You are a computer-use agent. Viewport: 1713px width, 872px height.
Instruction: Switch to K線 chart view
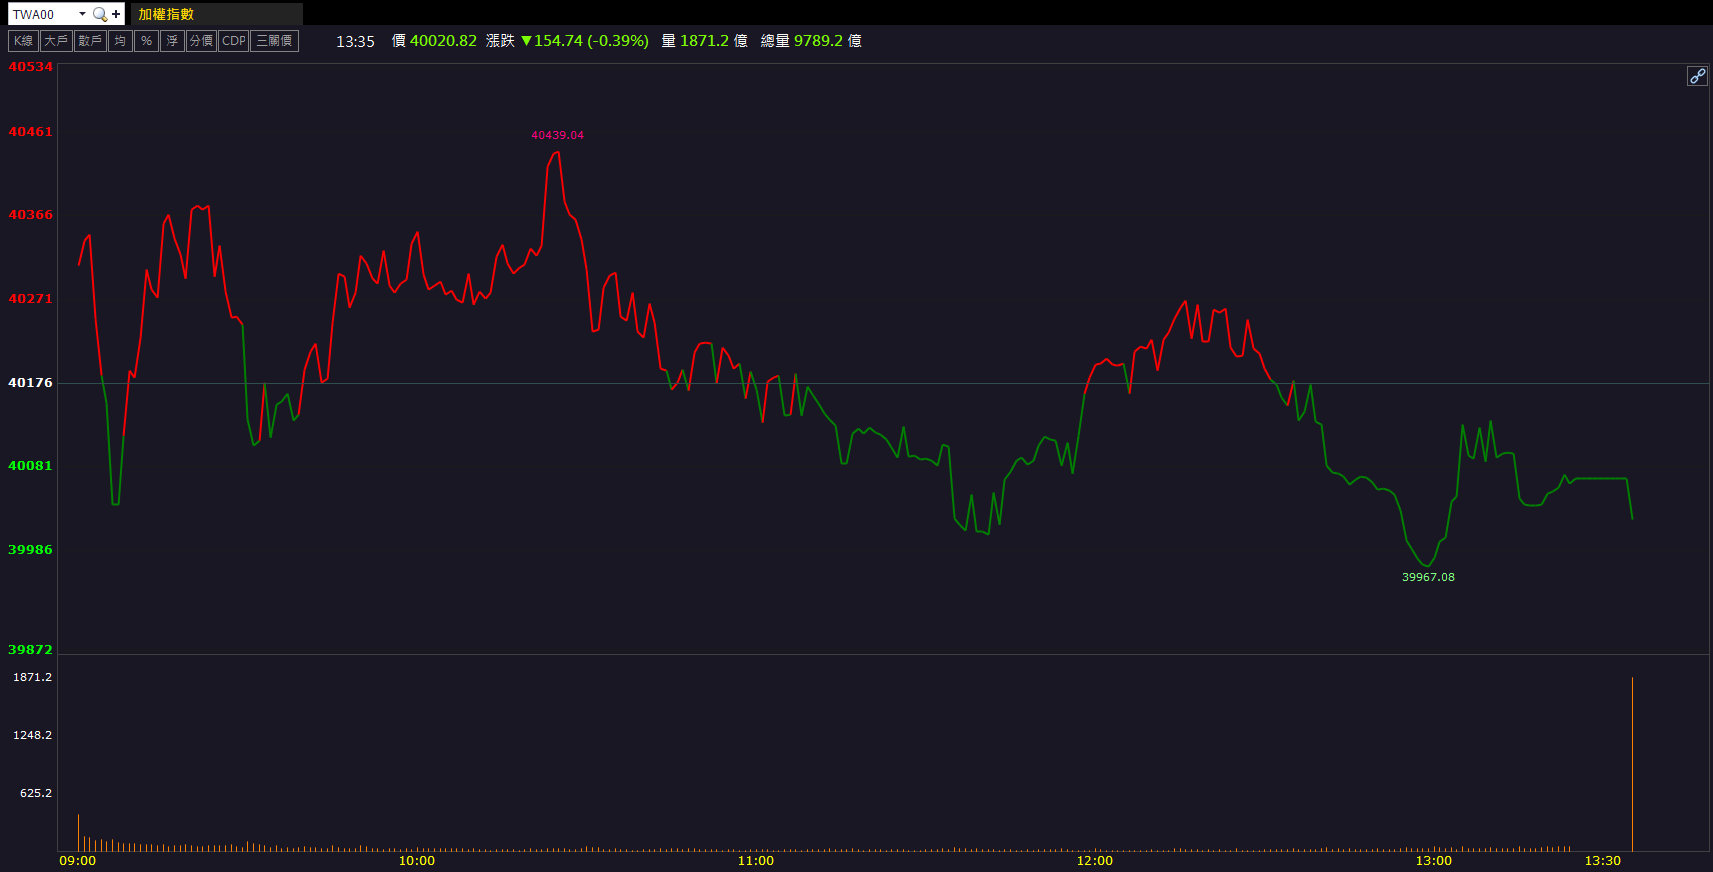coord(23,41)
